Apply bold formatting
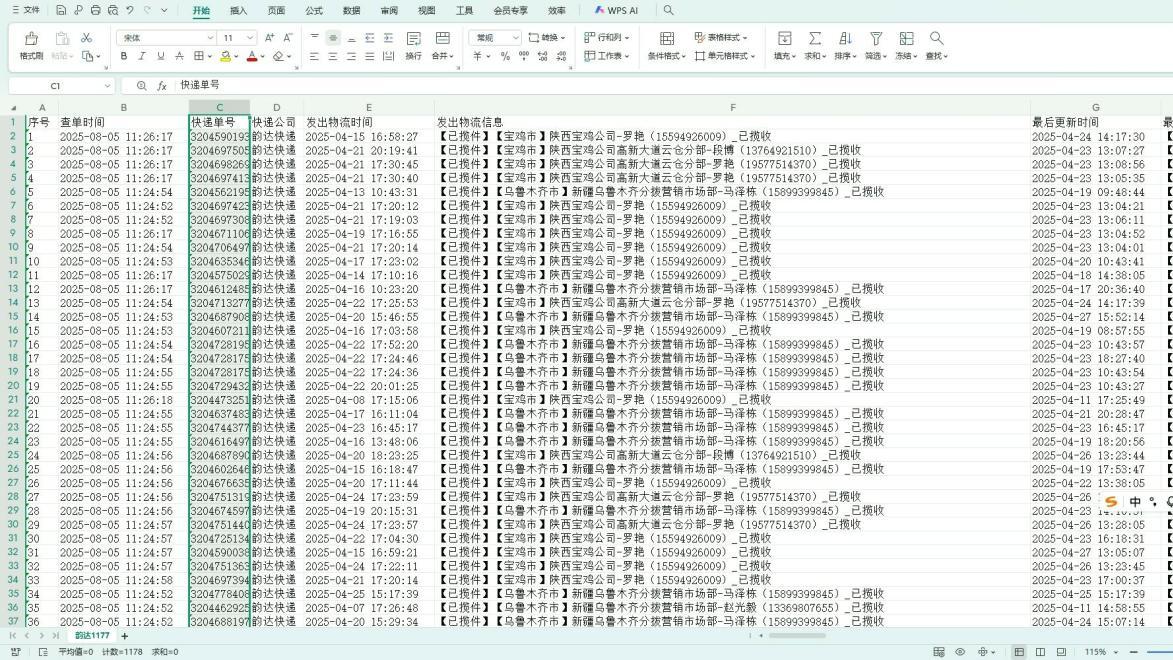Screen dimensions: 1173x660 [x=124, y=56]
